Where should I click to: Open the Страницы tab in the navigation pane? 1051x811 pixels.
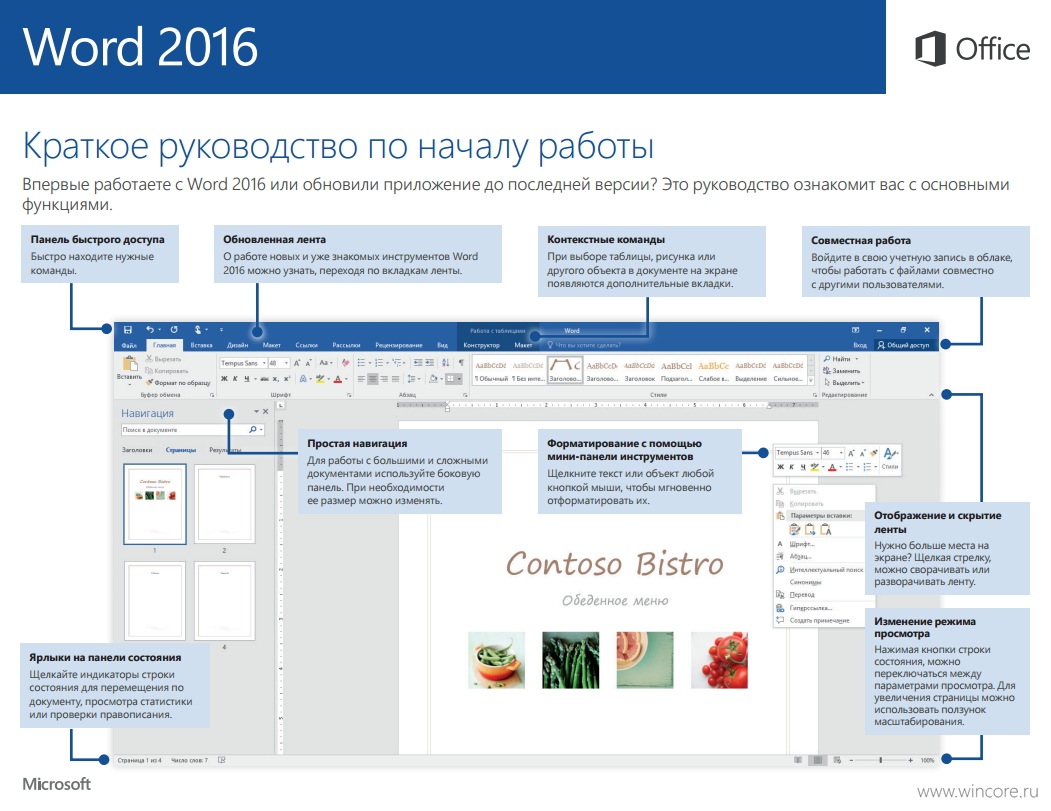[x=181, y=450]
